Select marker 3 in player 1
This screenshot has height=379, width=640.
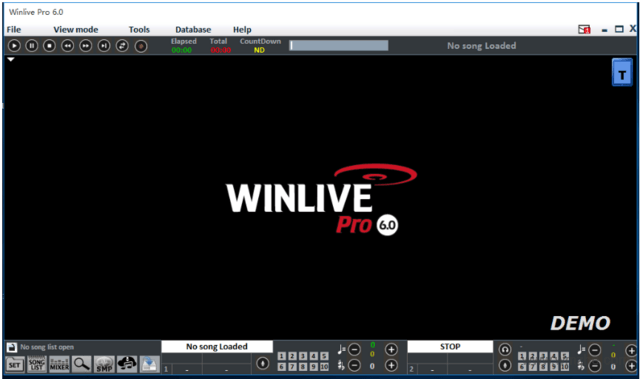(x=303, y=356)
